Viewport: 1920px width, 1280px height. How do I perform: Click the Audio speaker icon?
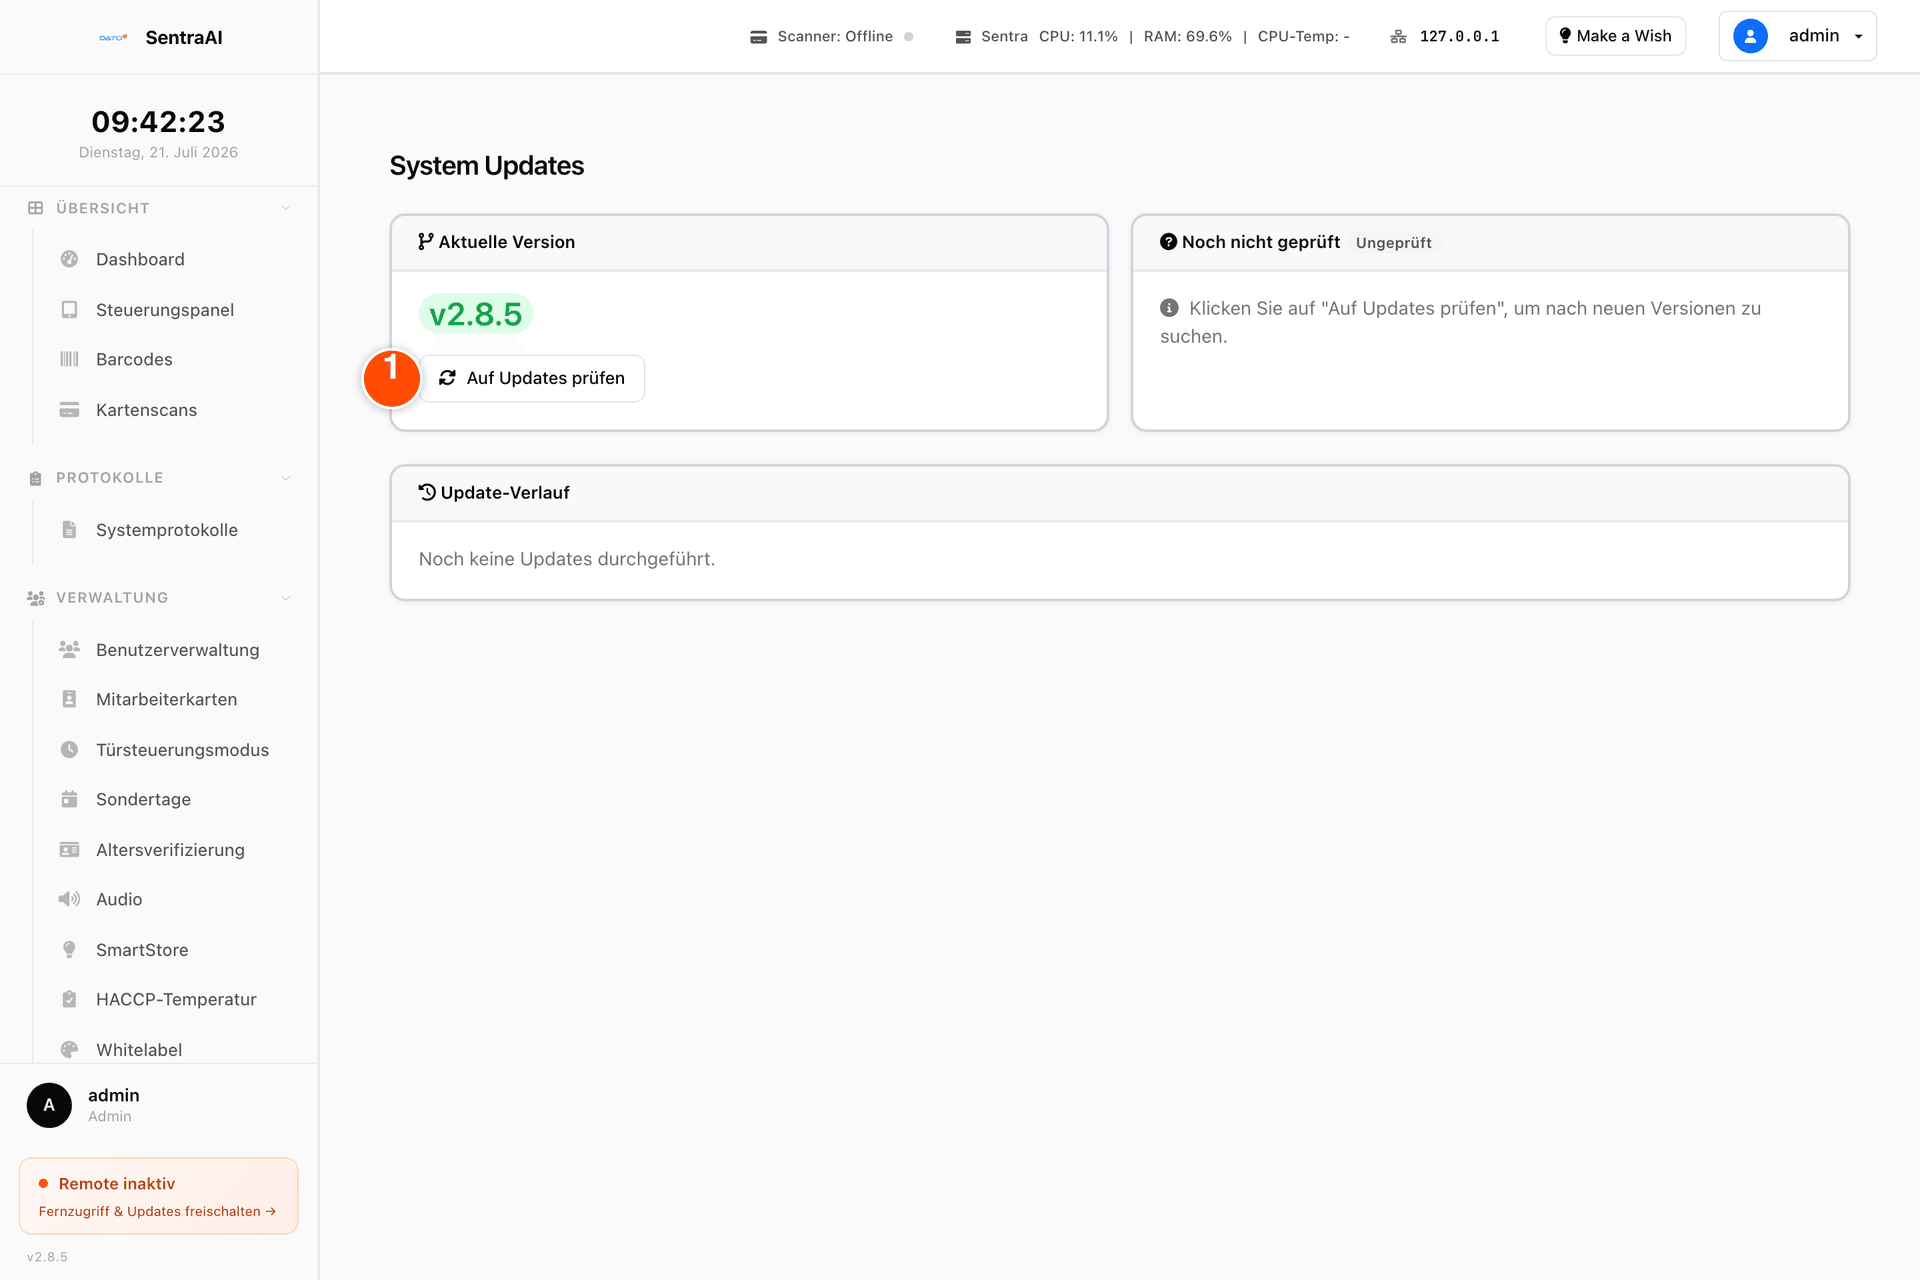click(69, 899)
